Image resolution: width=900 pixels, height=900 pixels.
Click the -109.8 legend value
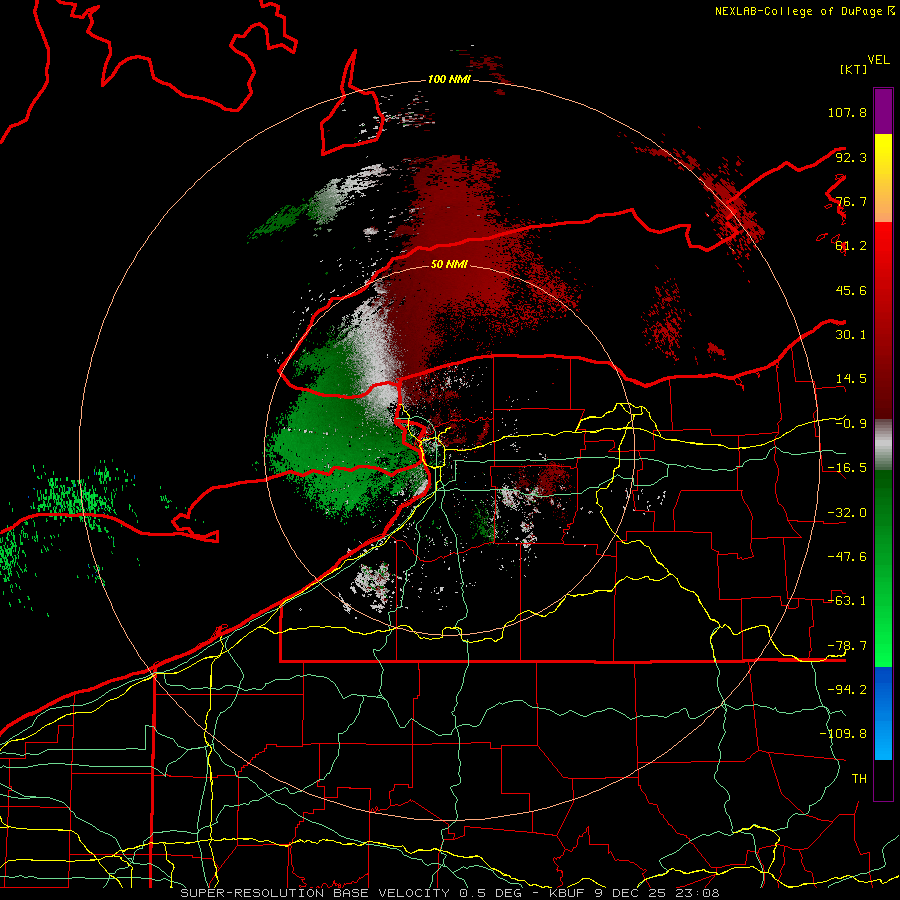pos(843,734)
